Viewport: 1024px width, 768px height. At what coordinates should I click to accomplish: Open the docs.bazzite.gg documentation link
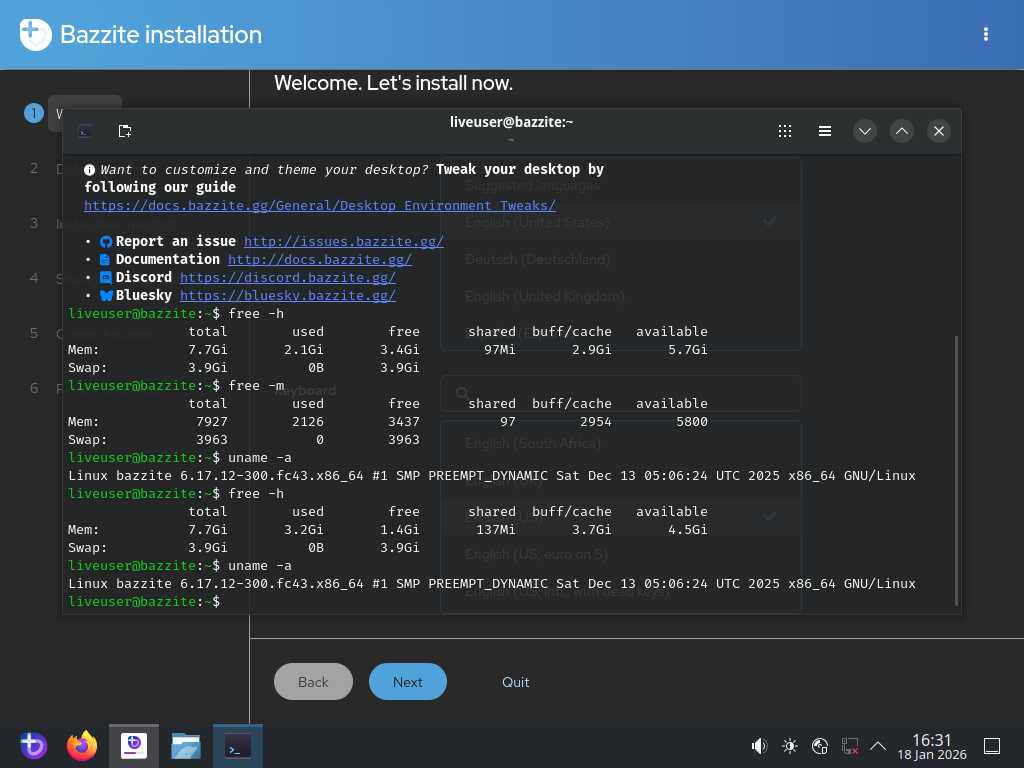pos(320,259)
